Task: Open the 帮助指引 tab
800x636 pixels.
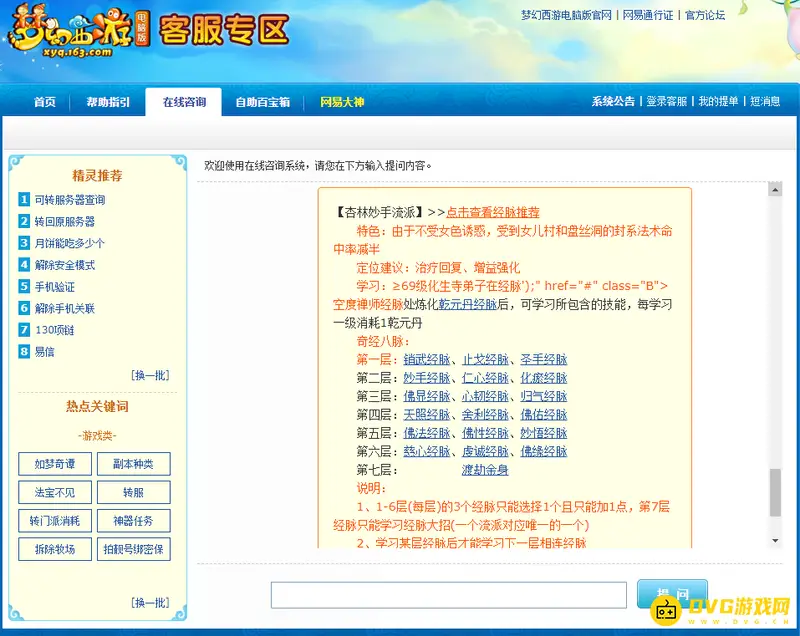Action: click(108, 102)
